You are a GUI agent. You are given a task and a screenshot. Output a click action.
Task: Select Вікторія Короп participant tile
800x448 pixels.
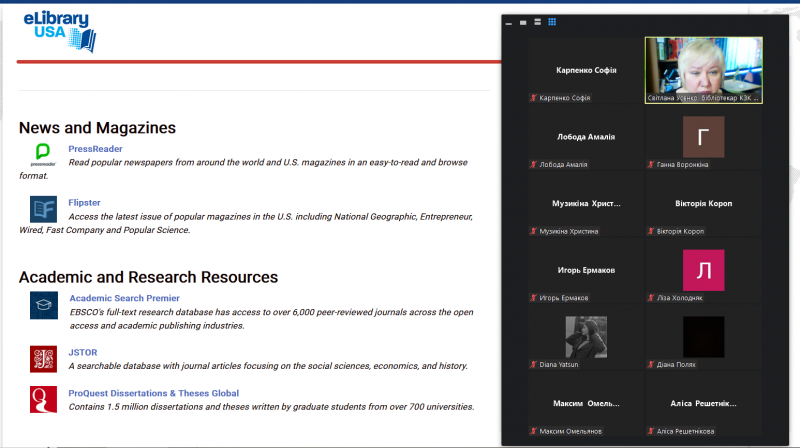704,203
